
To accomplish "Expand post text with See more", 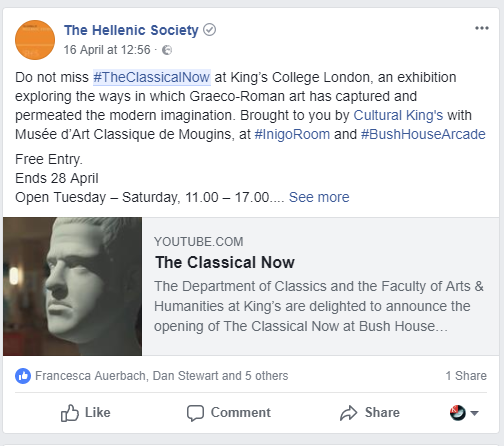I will tap(319, 197).
